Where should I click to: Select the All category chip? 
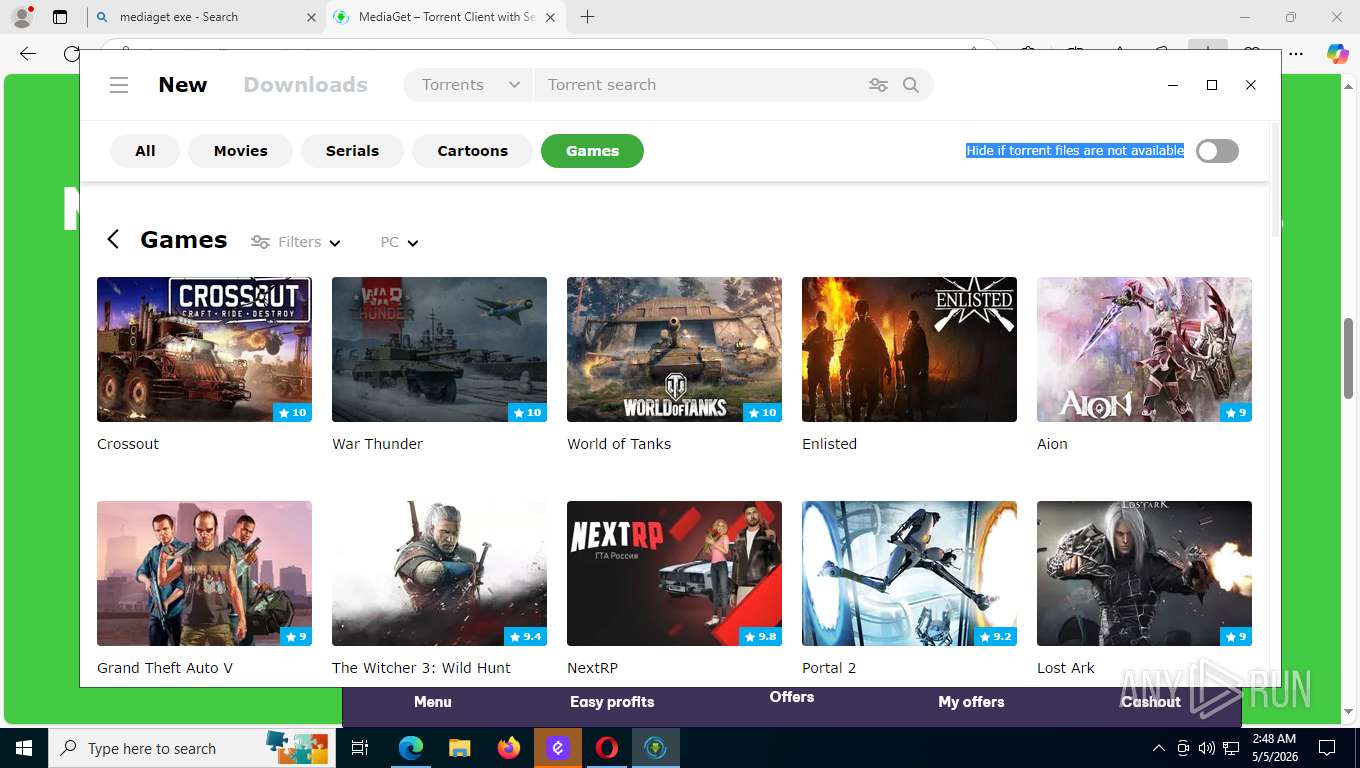pos(145,151)
